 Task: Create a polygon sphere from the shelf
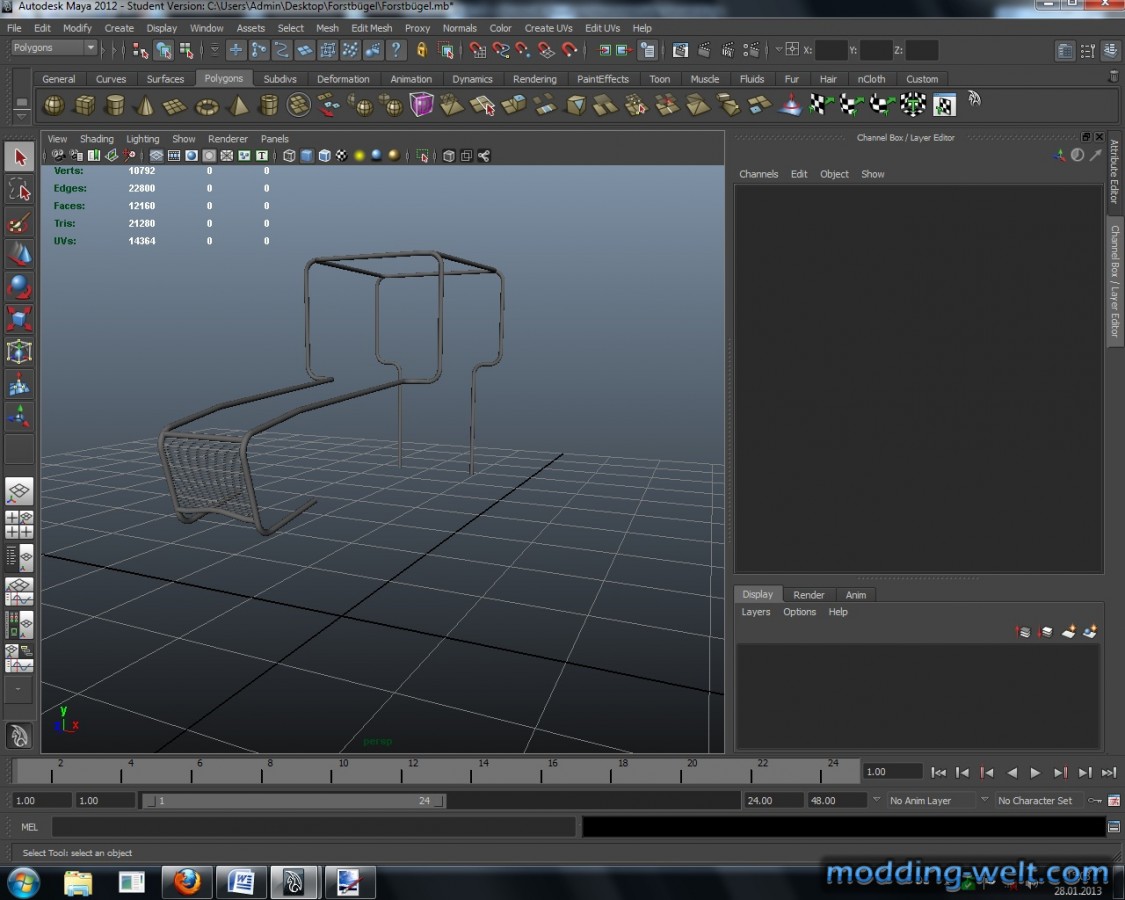pyautogui.click(x=54, y=106)
